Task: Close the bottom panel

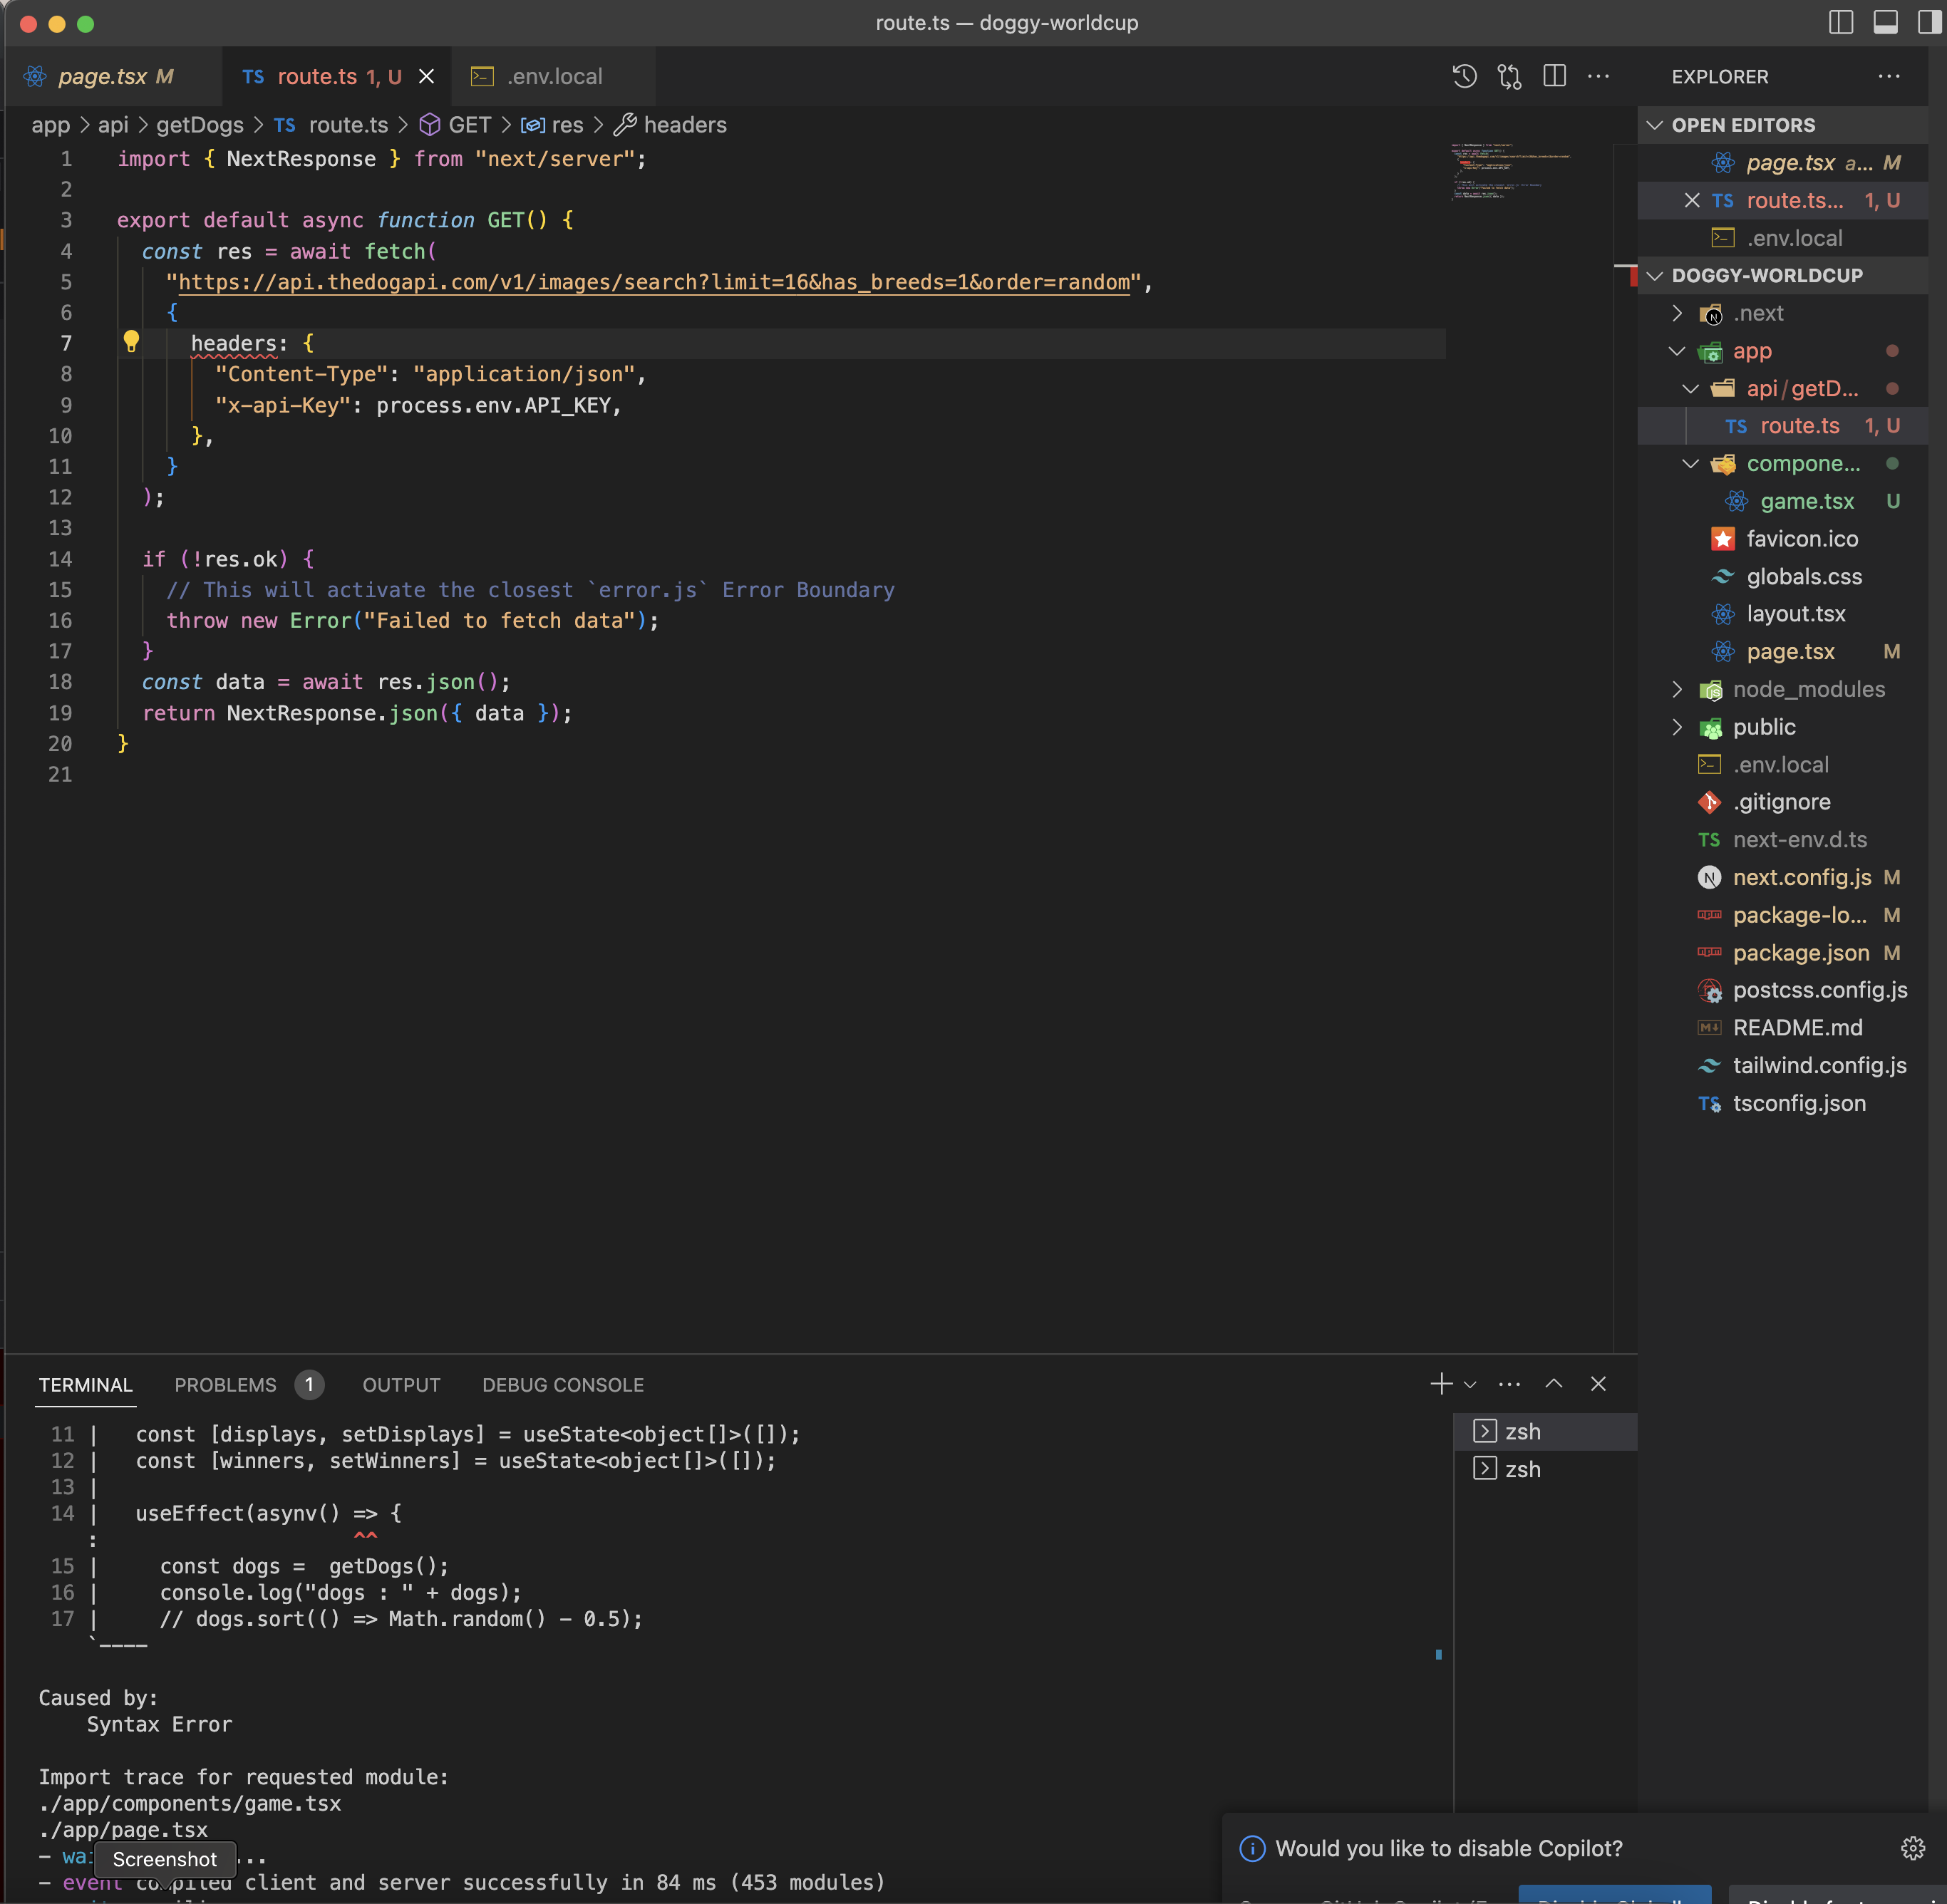Action: 1598,1384
